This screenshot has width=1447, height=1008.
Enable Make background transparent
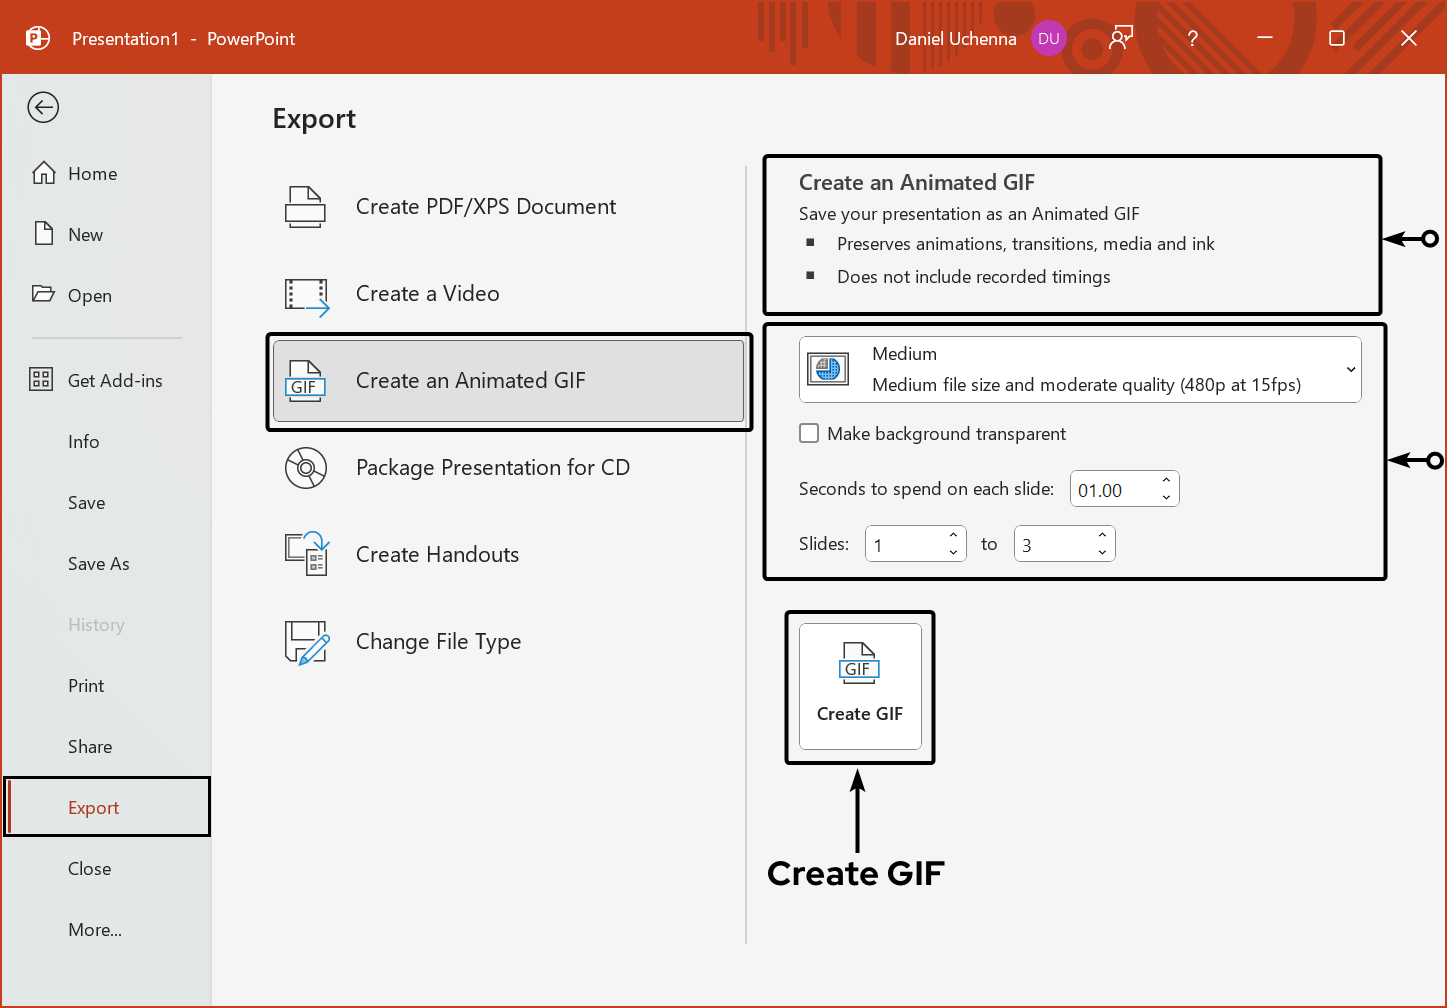[x=809, y=433]
